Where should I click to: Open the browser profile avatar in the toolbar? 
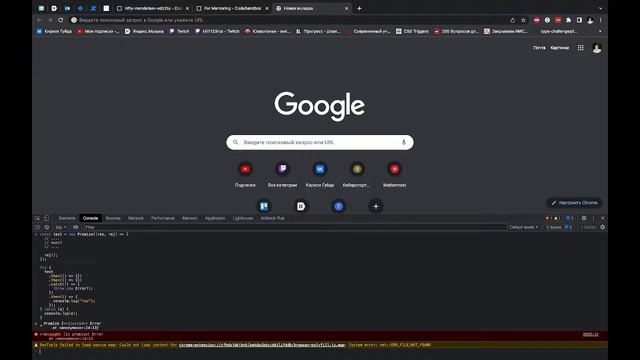click(x=590, y=20)
